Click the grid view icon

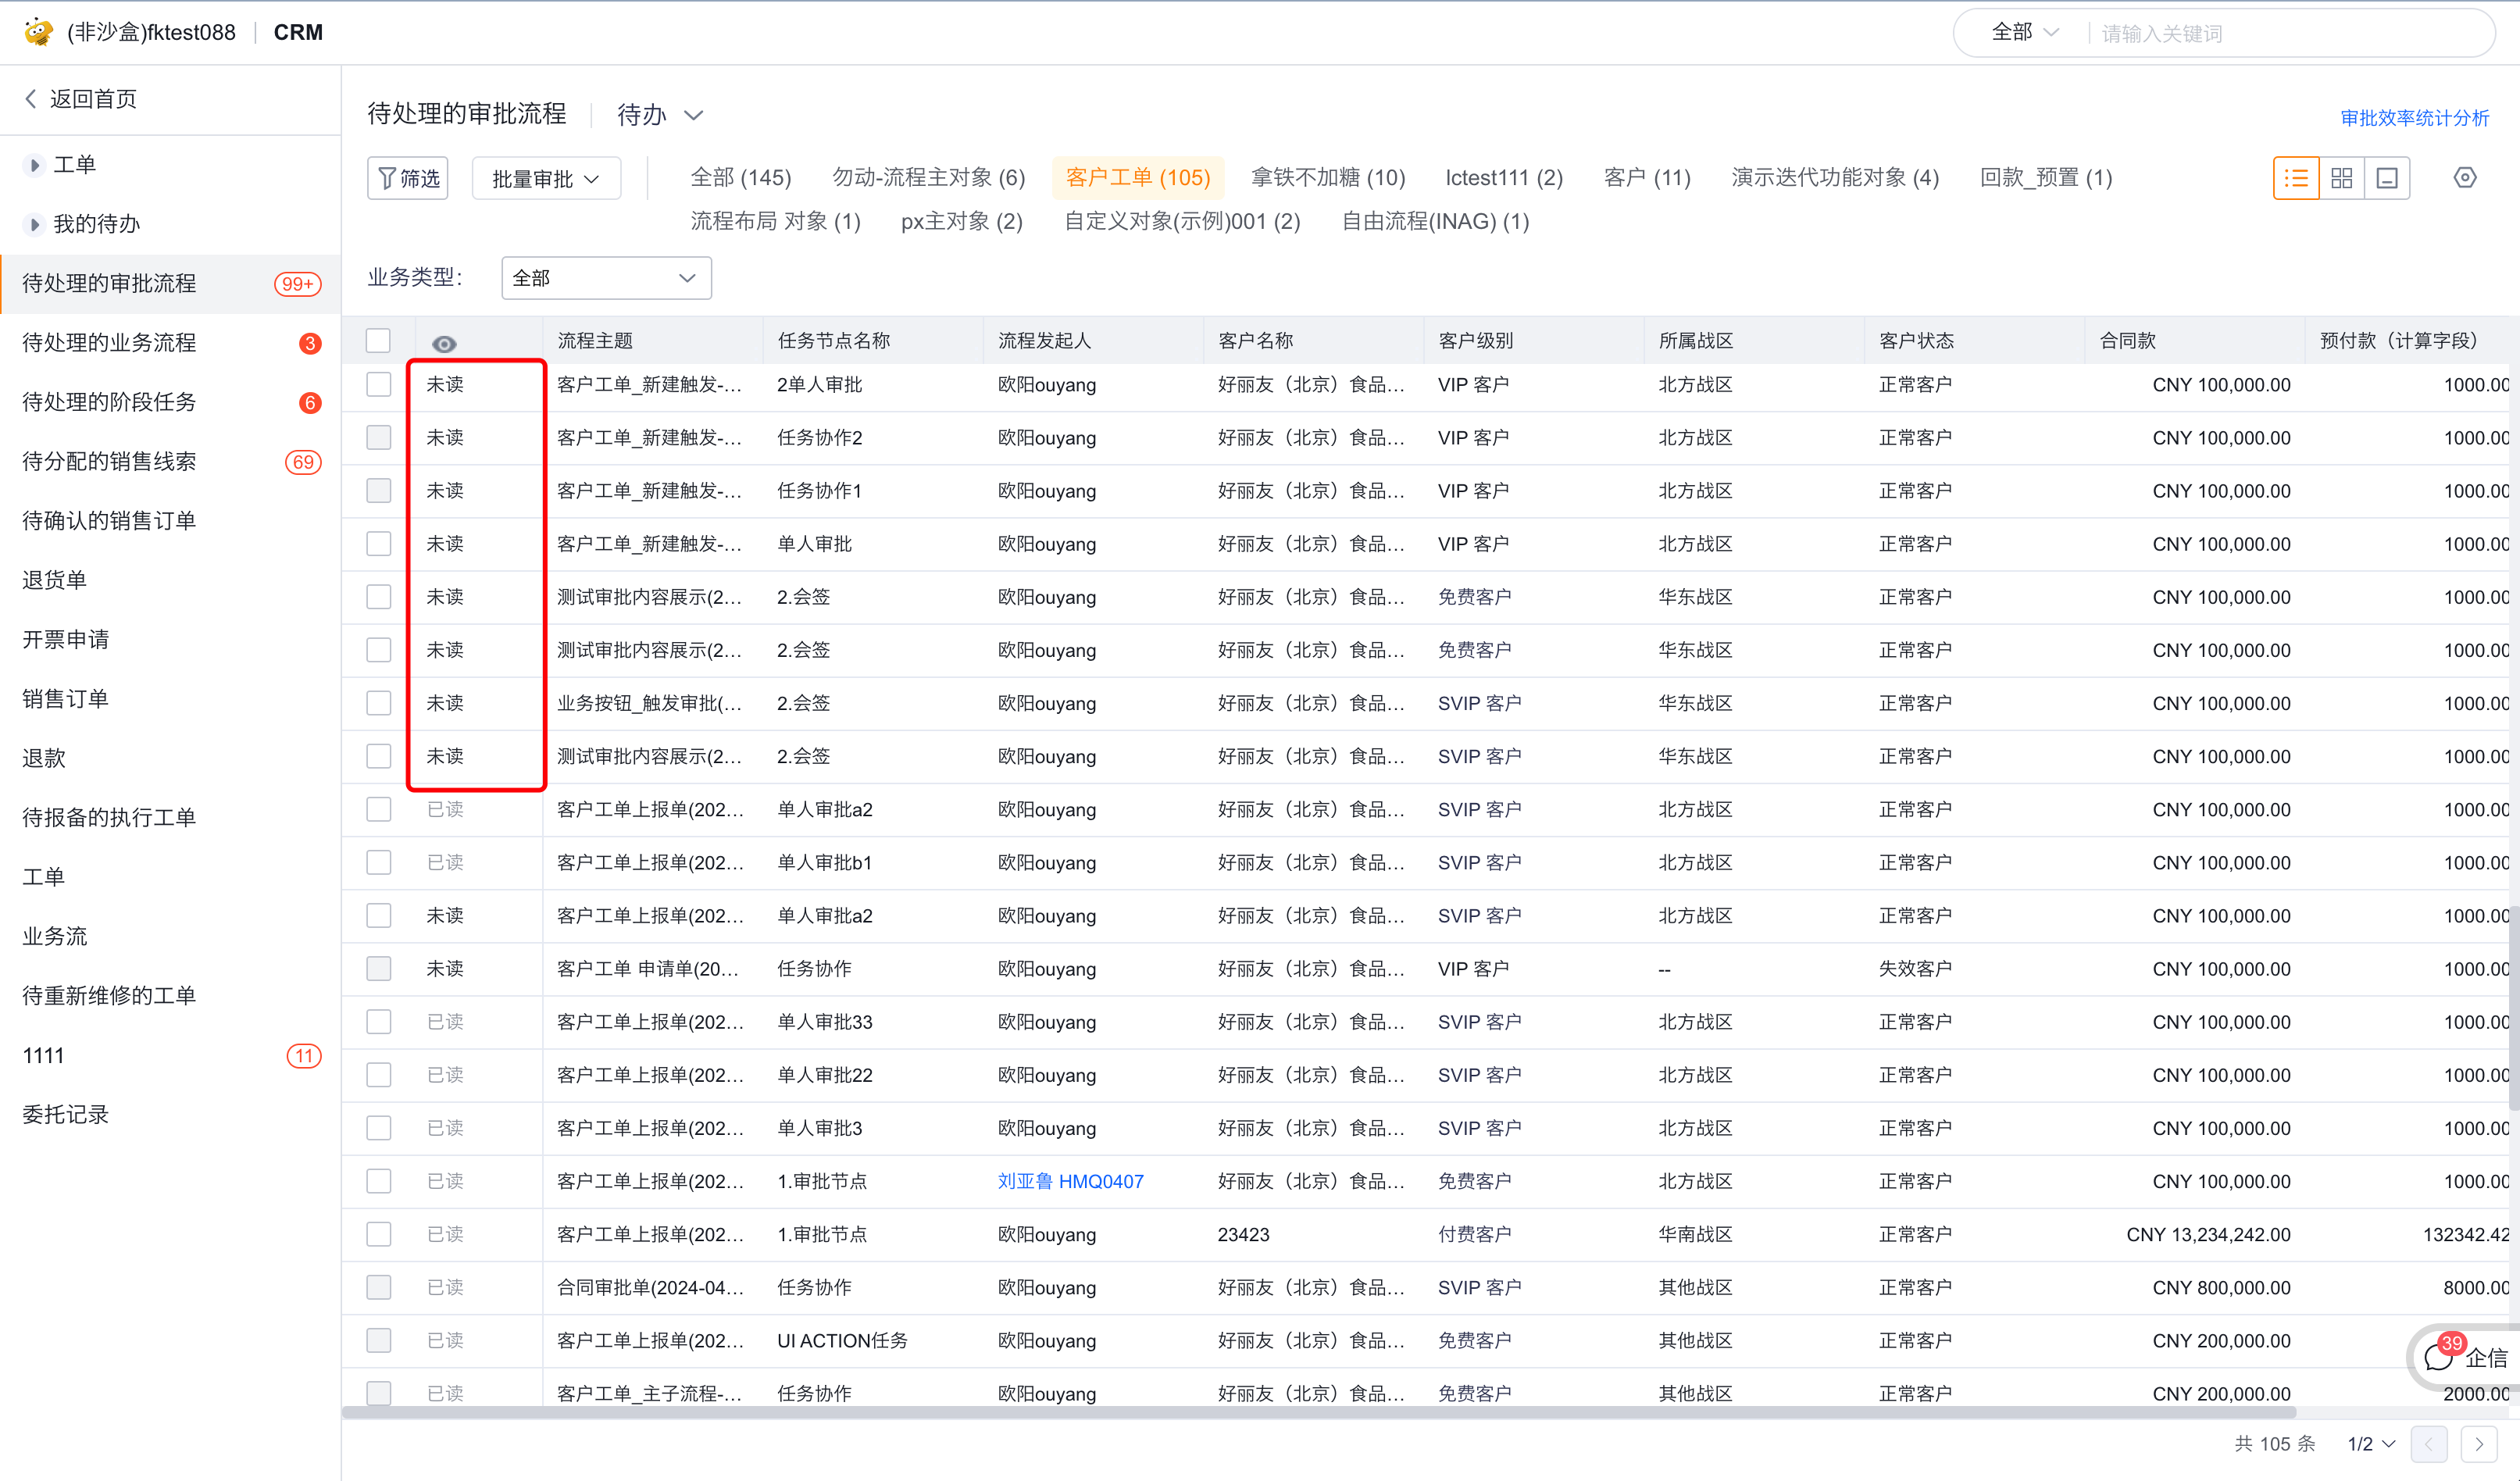pyautogui.click(x=2342, y=180)
